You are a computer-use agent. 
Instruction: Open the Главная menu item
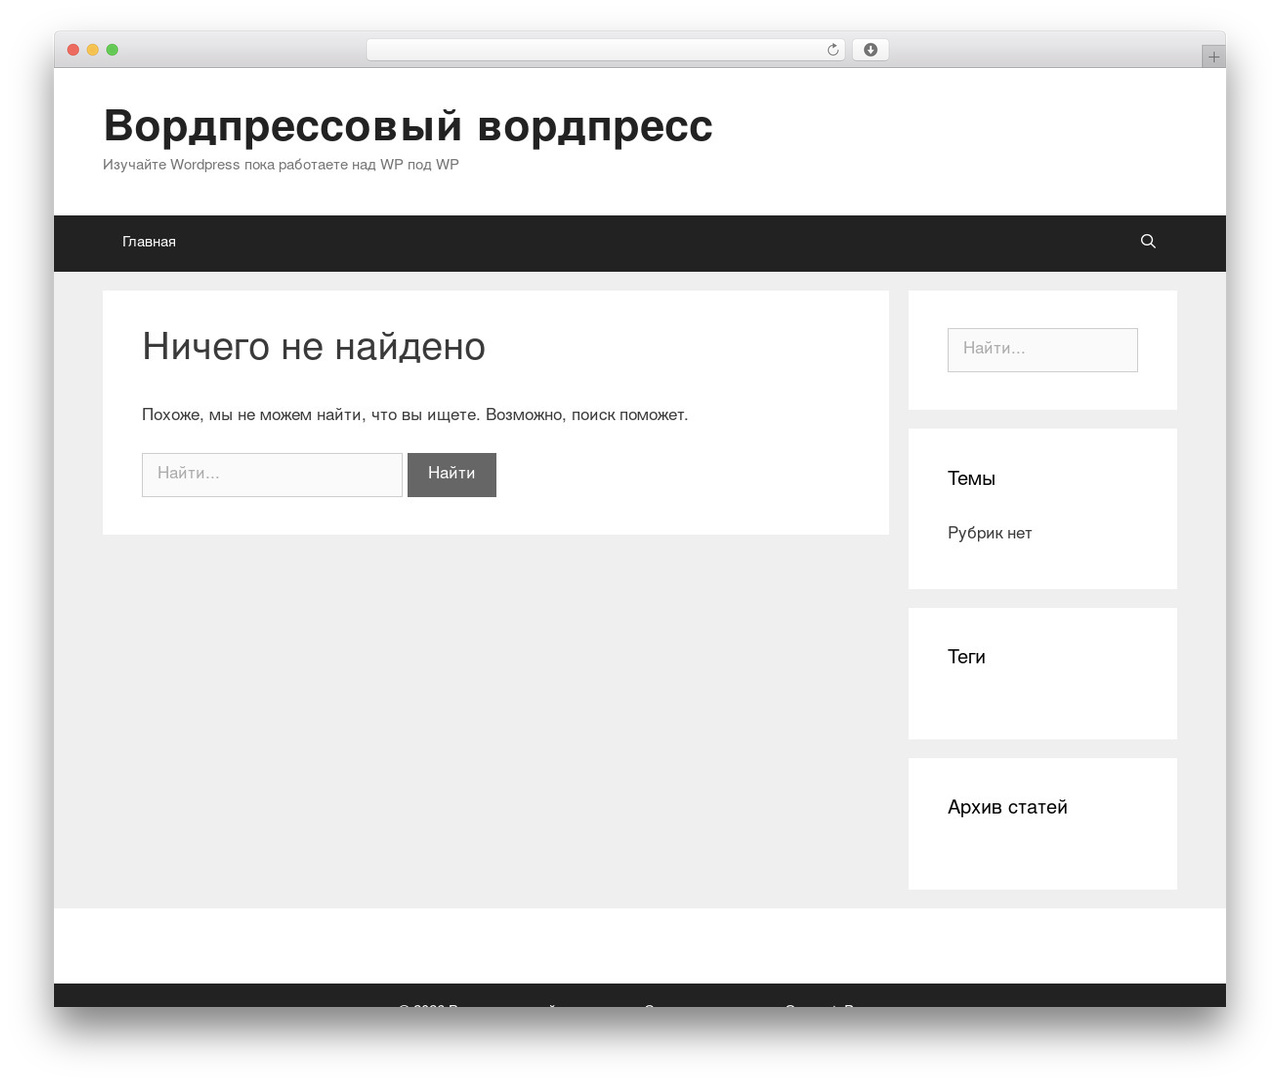coord(149,242)
